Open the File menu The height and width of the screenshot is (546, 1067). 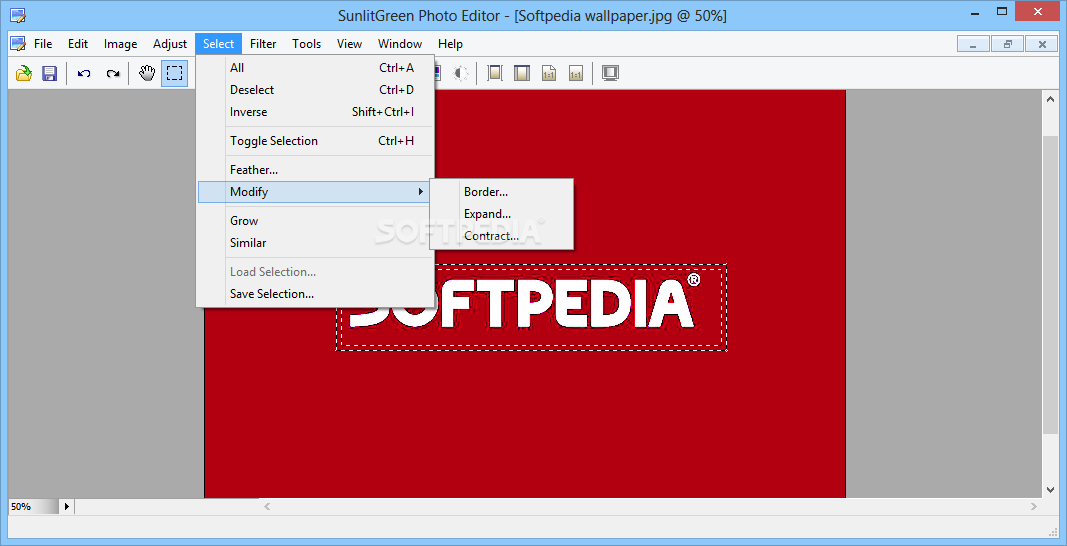43,44
